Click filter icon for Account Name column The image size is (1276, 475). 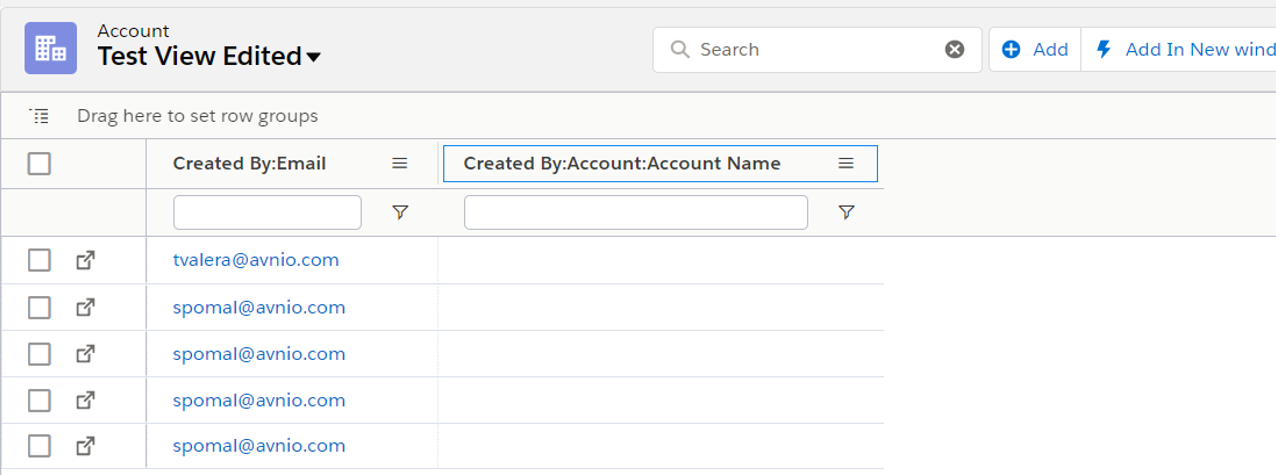[846, 212]
